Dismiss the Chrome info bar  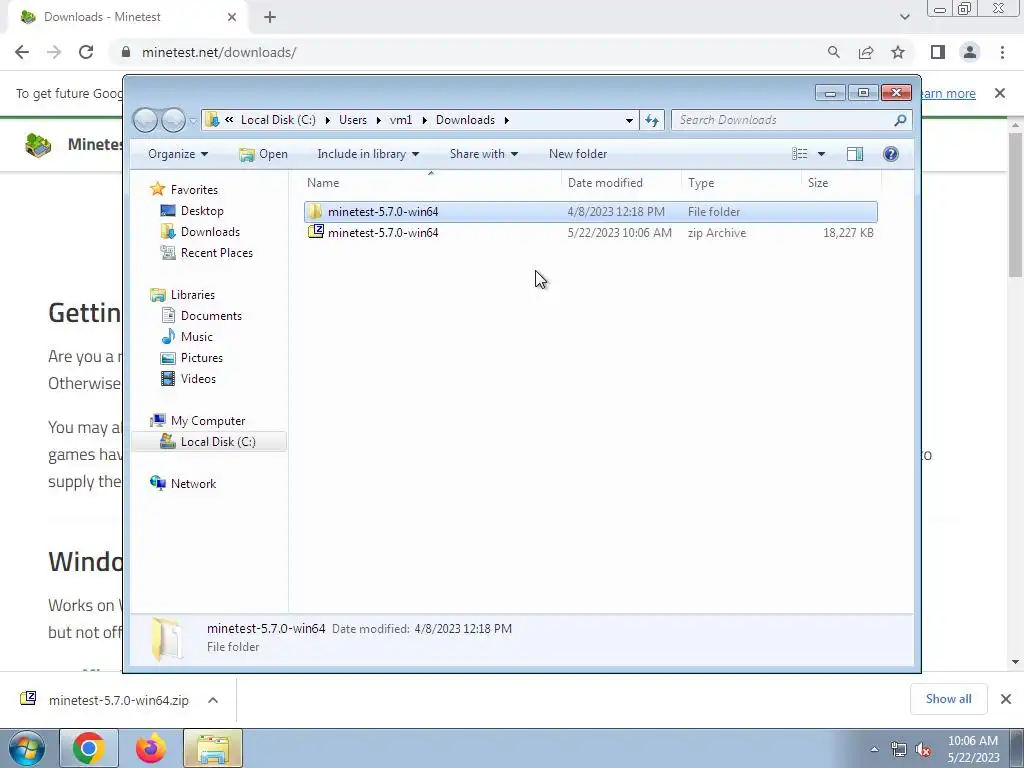1000,93
